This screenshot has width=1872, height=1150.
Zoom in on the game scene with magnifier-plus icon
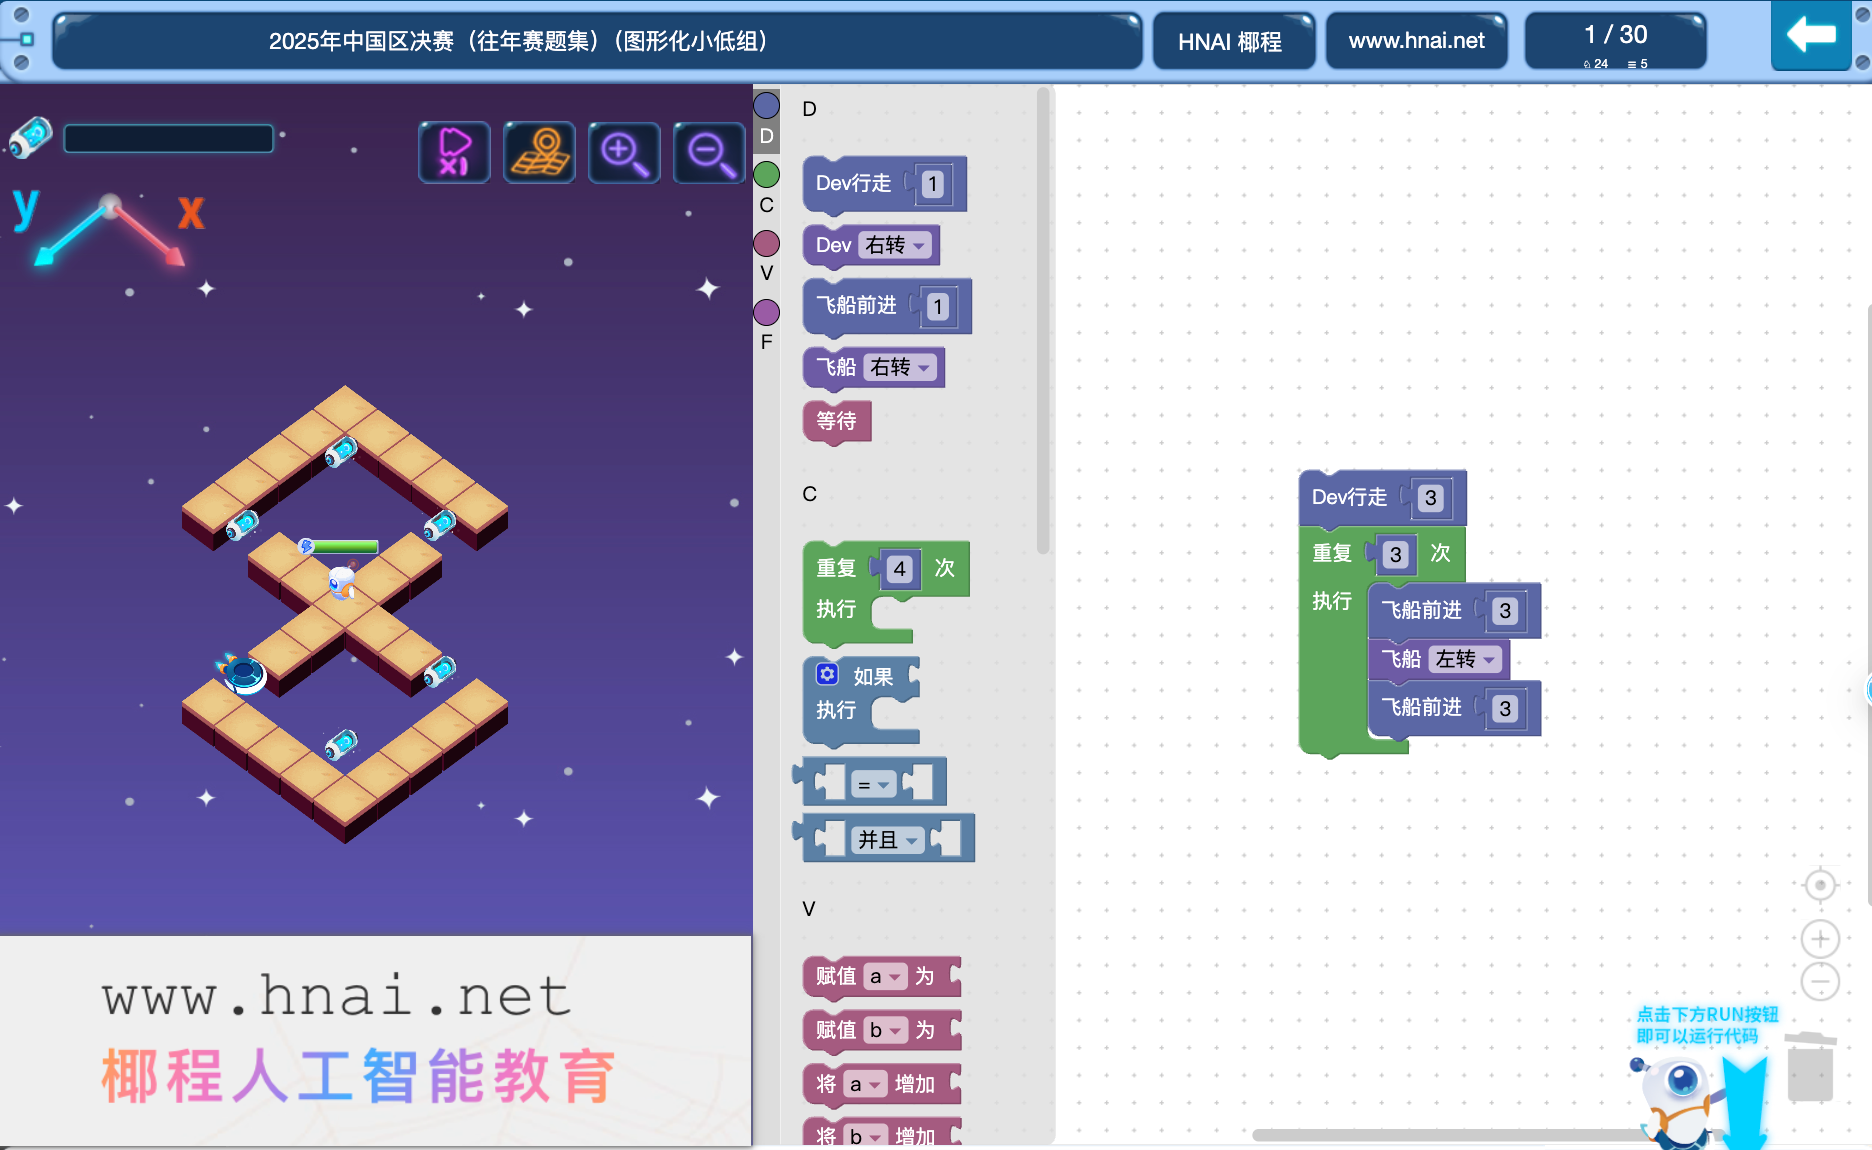(x=624, y=152)
